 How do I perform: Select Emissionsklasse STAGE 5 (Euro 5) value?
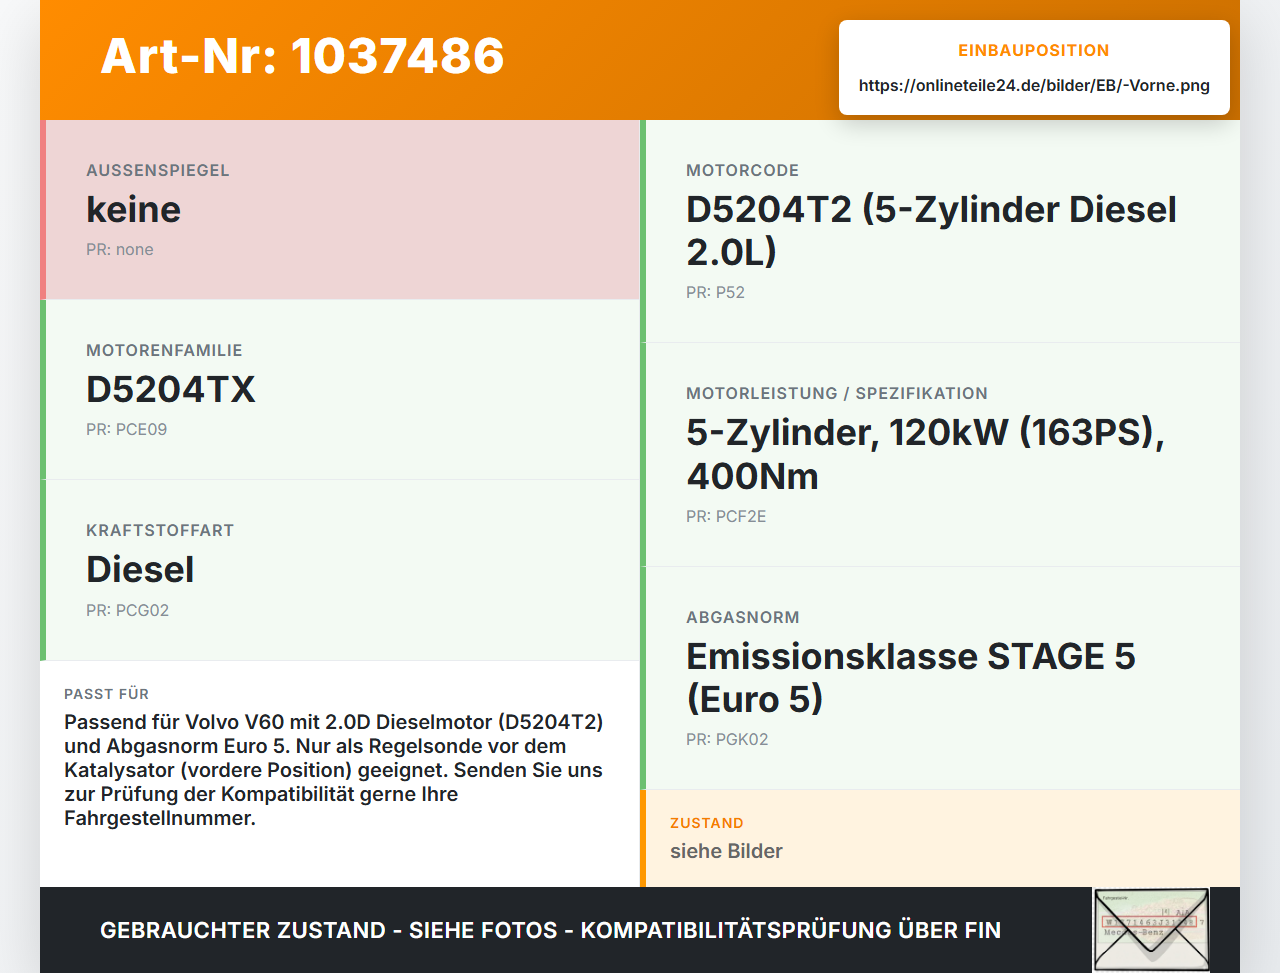tap(911, 678)
